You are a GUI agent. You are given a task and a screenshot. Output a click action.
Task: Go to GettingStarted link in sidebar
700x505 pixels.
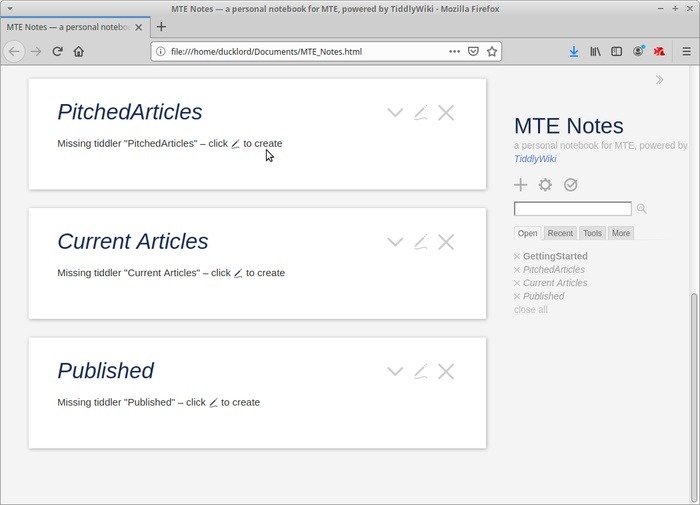tap(555, 256)
